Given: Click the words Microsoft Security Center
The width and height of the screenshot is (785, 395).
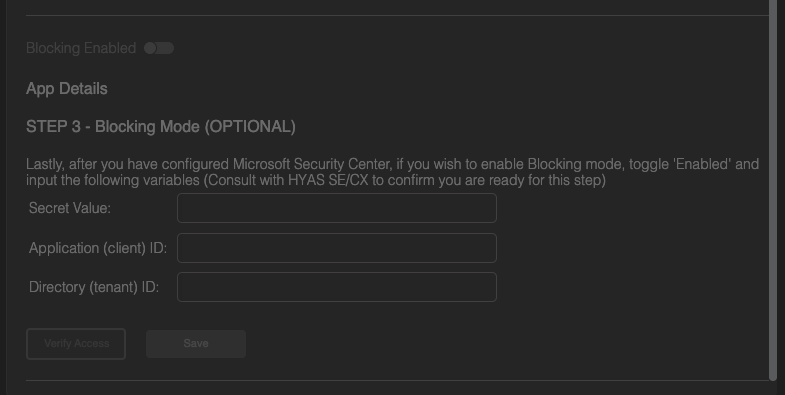Looking at the screenshot, I should pos(312,164).
